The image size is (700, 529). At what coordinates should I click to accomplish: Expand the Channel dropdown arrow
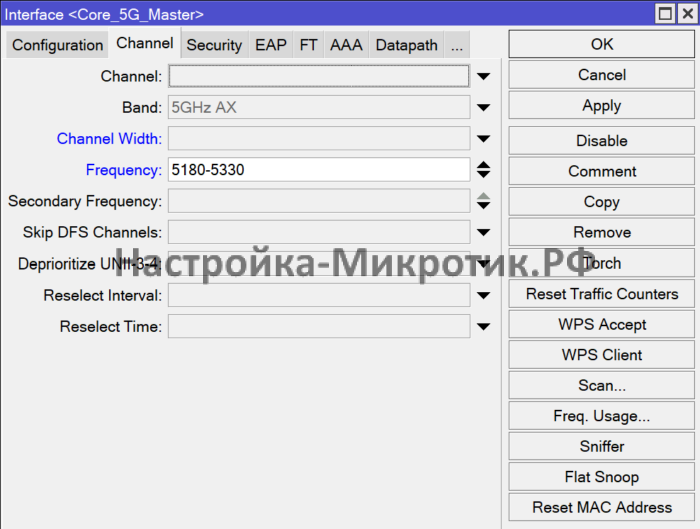[x=483, y=76]
